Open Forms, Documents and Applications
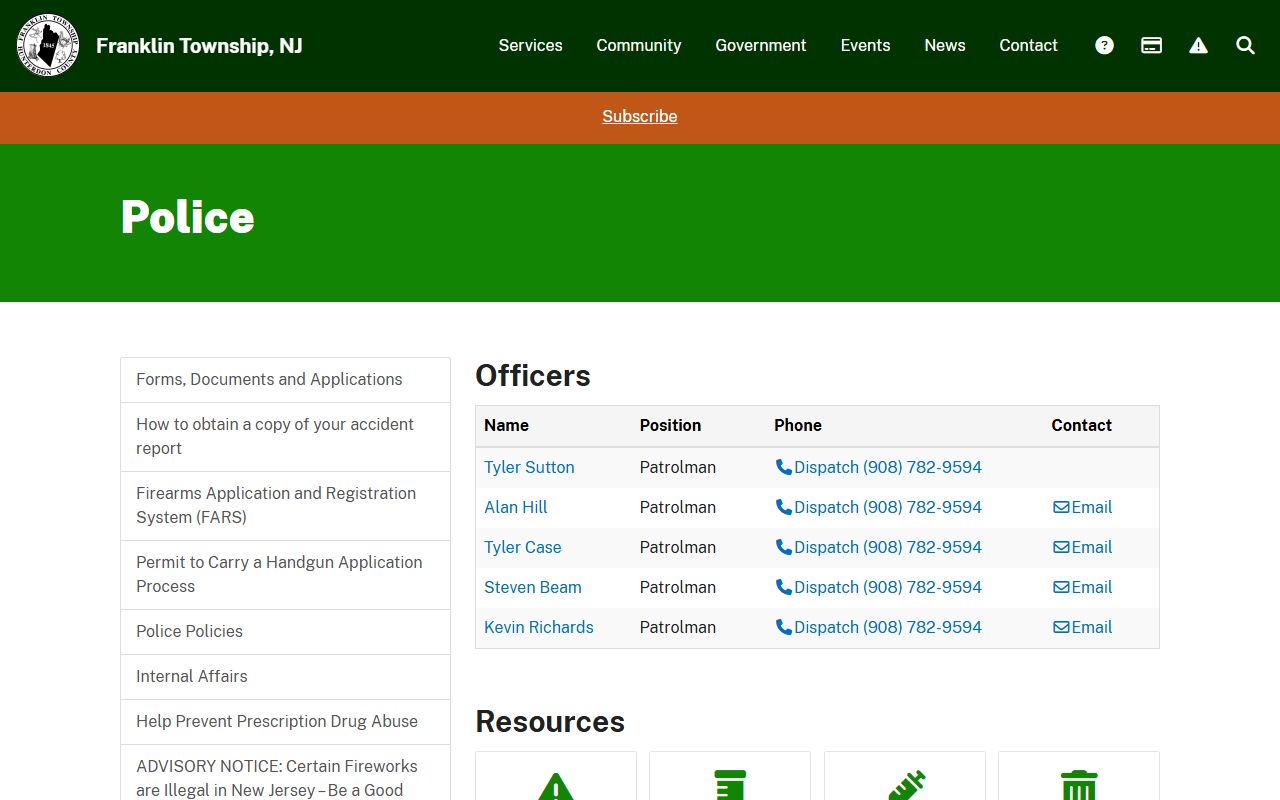1280x800 pixels. [x=285, y=380]
